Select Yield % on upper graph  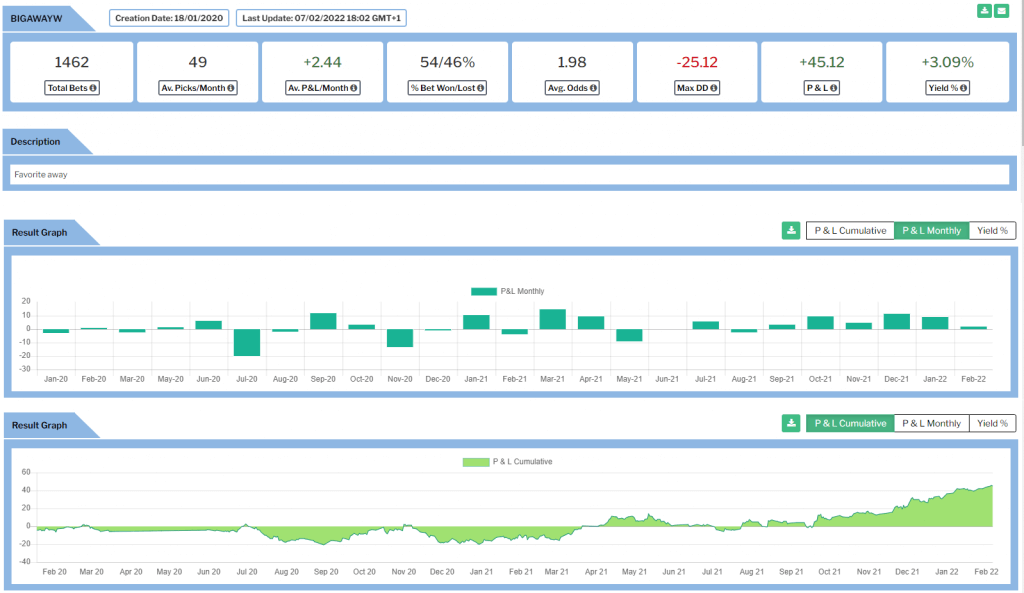[992, 230]
